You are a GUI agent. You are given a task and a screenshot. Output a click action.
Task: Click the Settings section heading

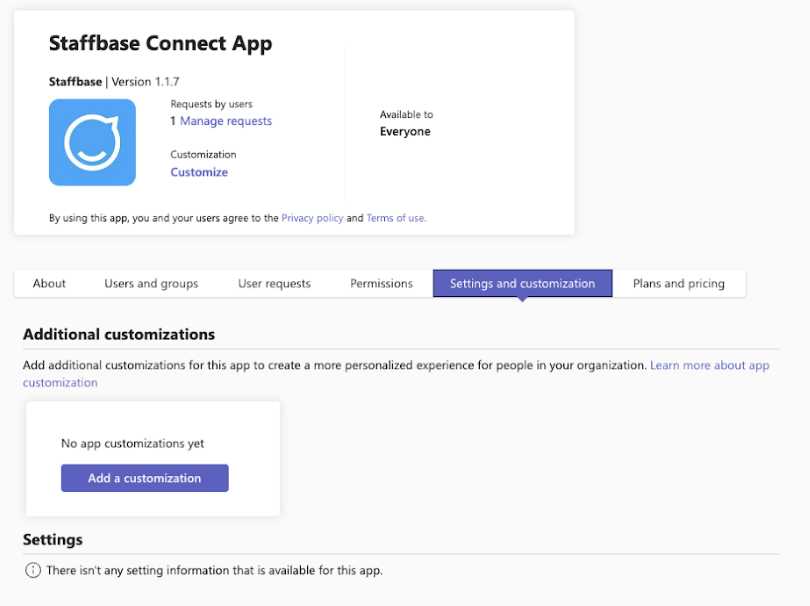[x=53, y=539]
